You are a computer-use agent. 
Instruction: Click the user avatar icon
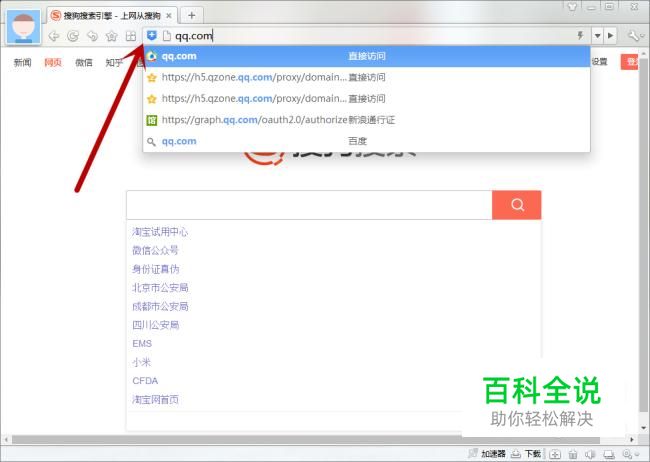pyautogui.click(x=24, y=27)
